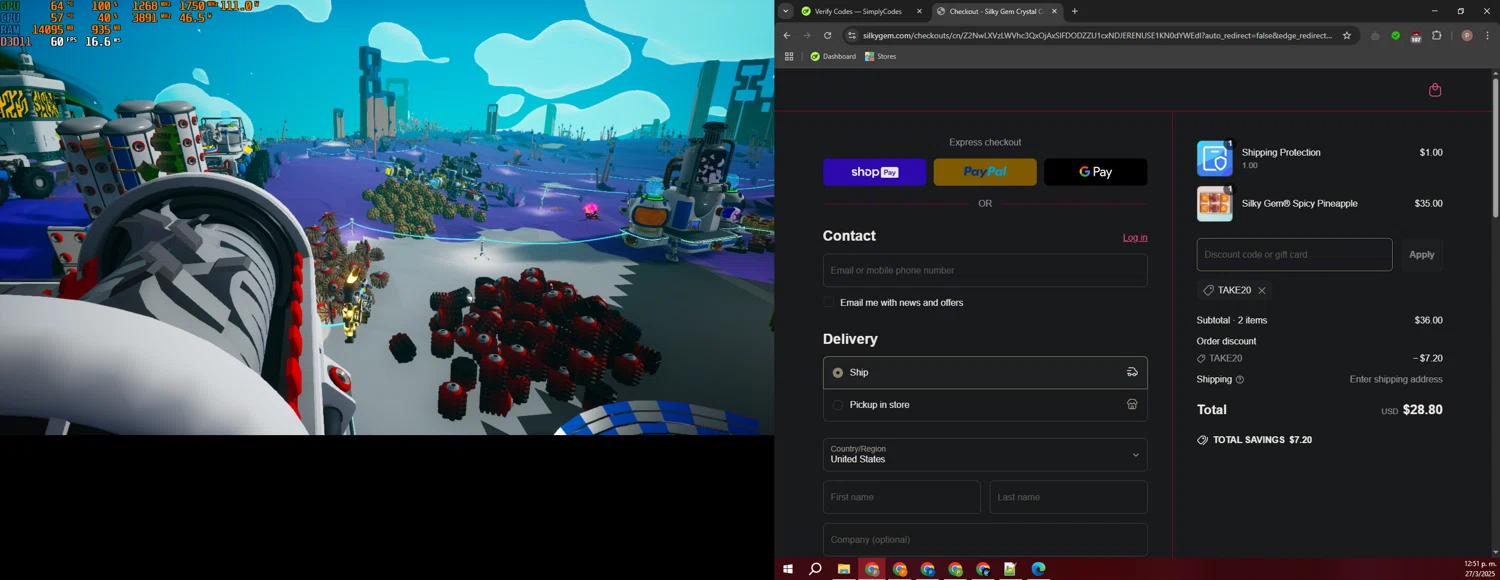
Task: Check Email me with news and offers
Action: coord(828,302)
